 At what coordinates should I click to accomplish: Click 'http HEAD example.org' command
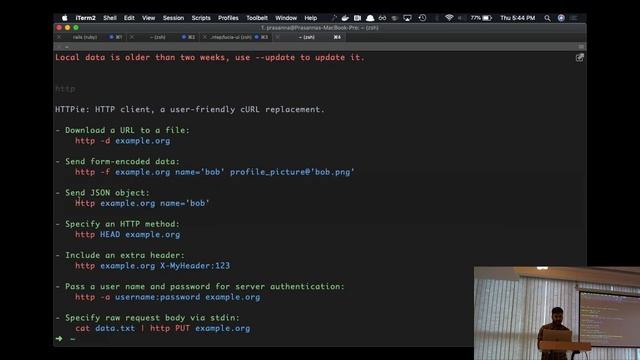pos(127,235)
